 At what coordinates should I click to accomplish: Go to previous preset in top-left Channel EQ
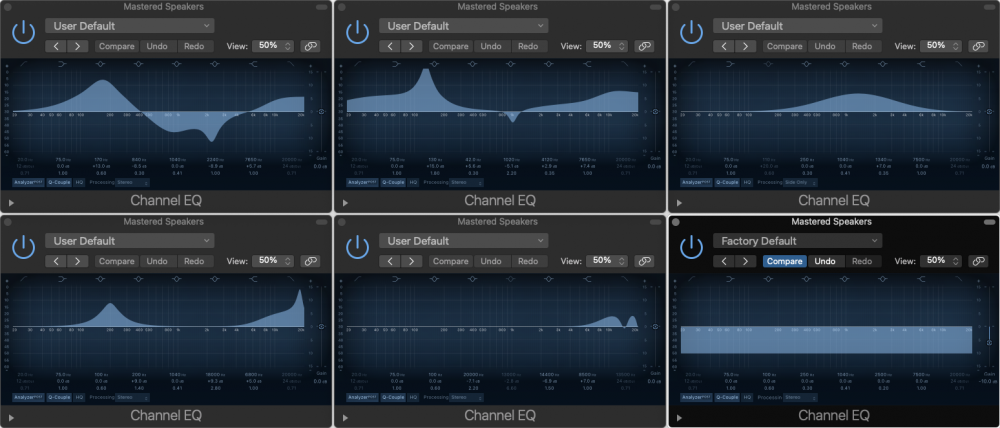point(56,46)
